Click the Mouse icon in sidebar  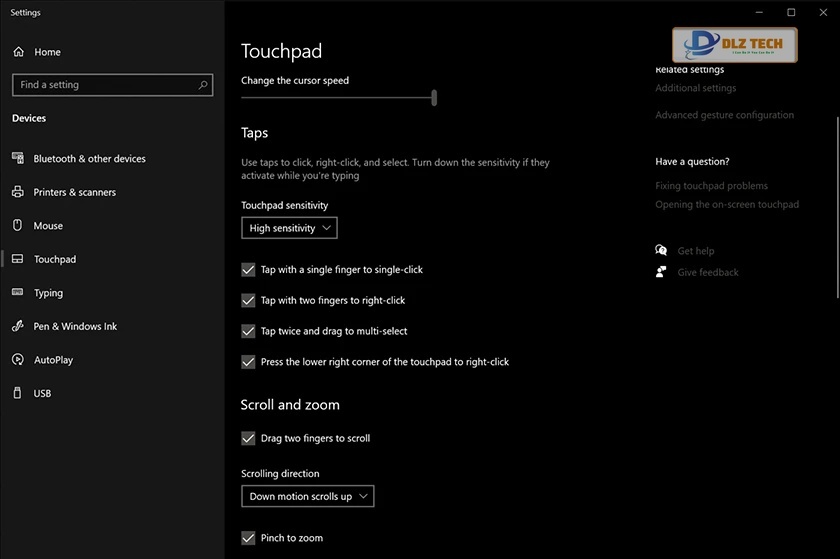pyautogui.click(x=18, y=226)
